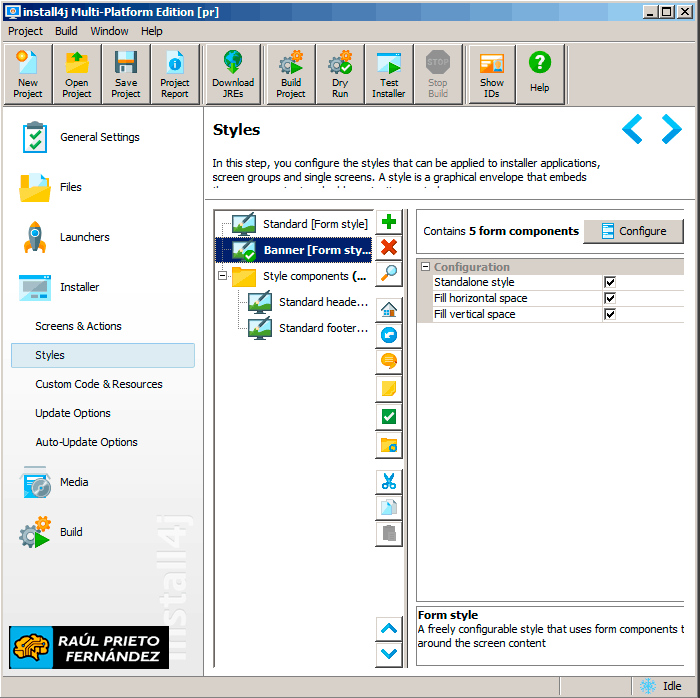Image resolution: width=700 pixels, height=698 pixels.
Task: Open the Build menu
Action: tap(66, 31)
